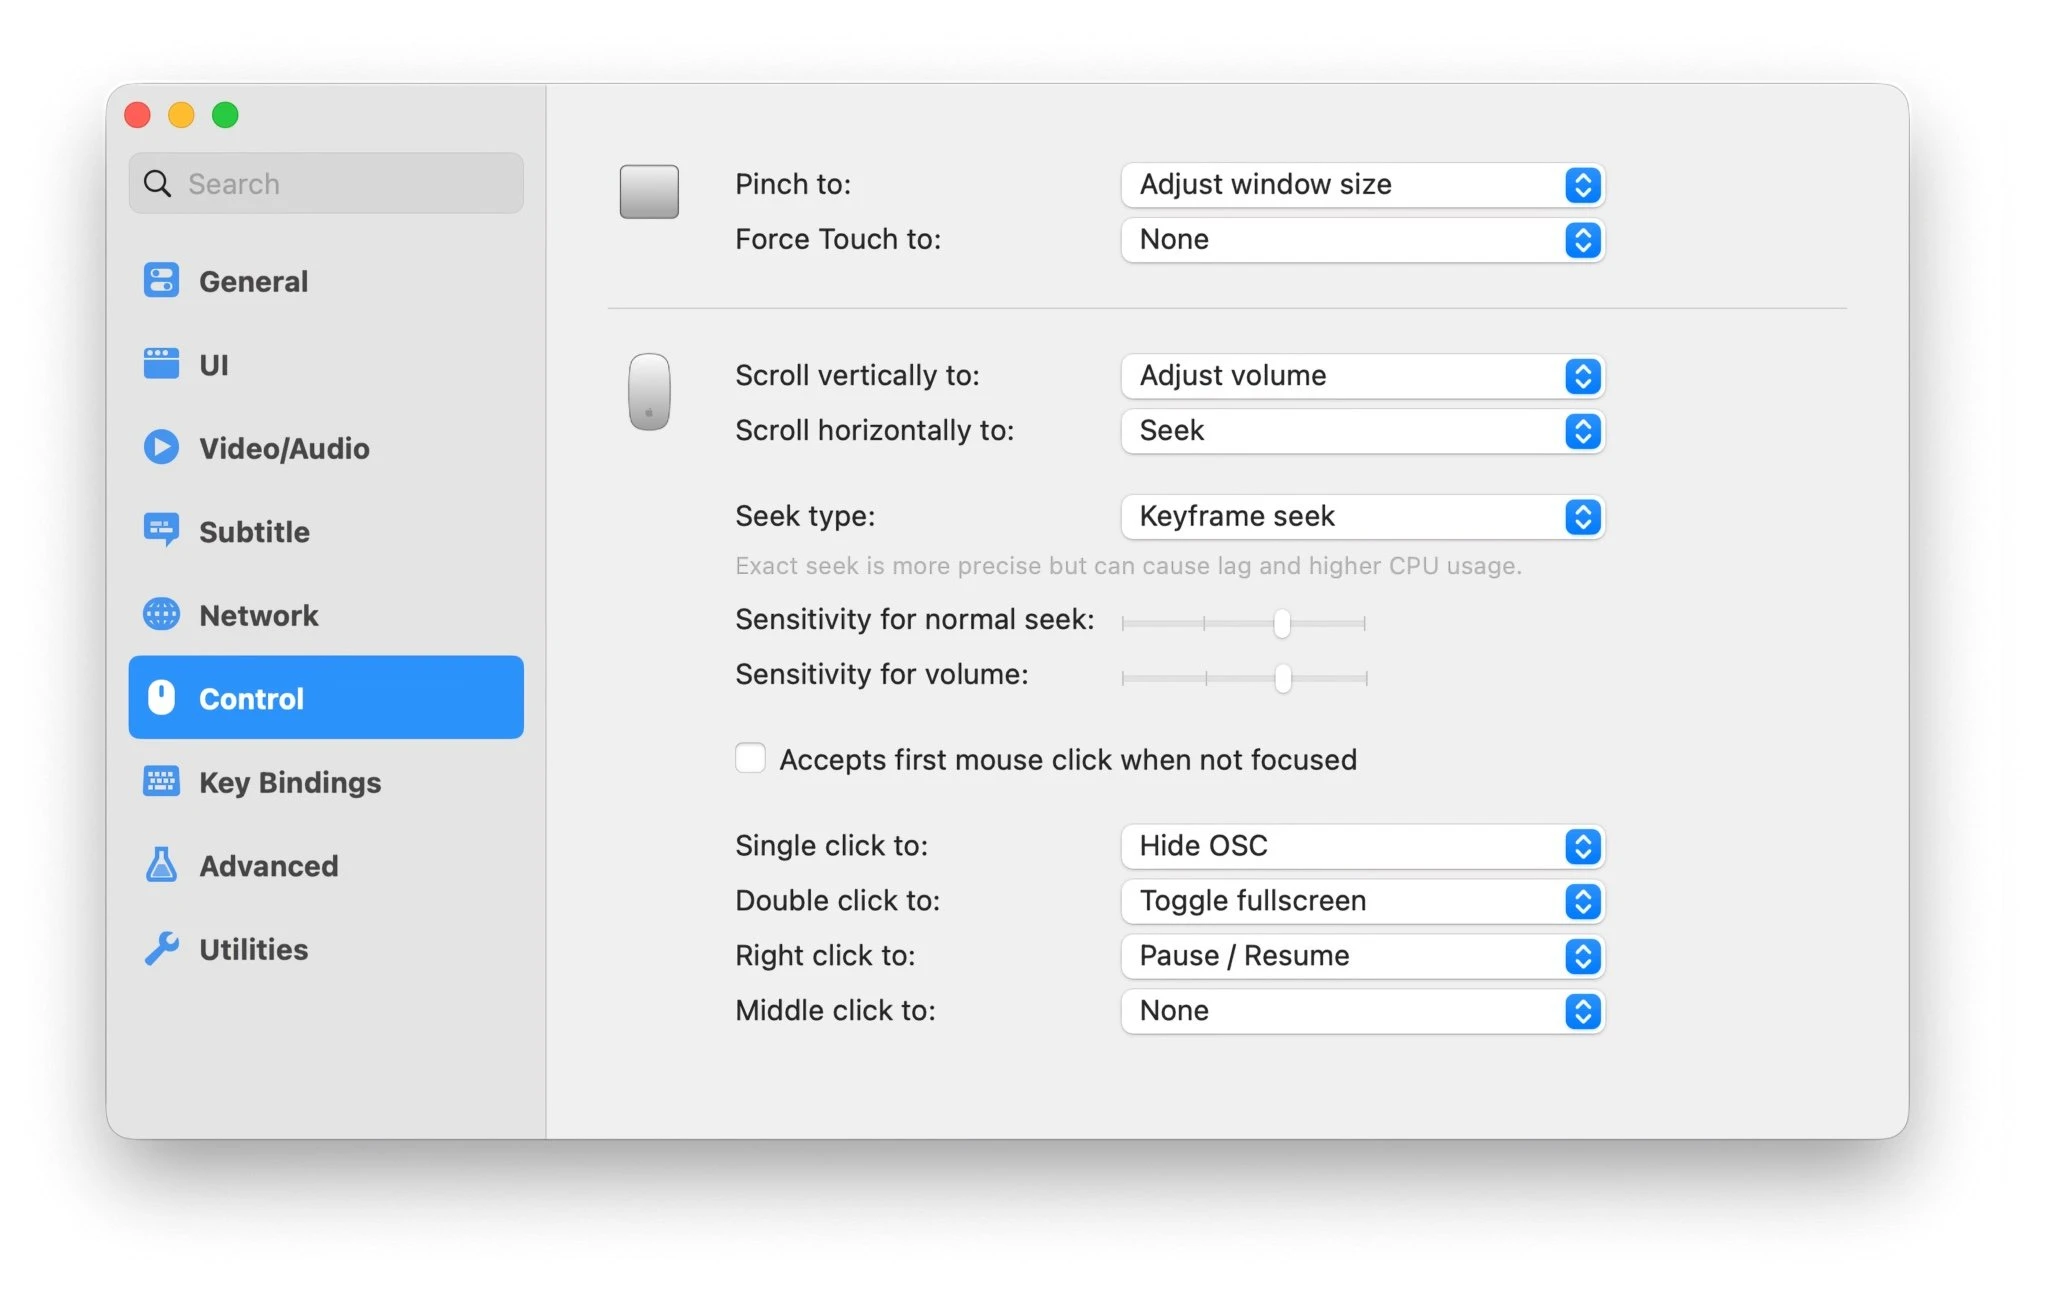
Task: Click the UI window icon in sidebar
Action: [161, 364]
